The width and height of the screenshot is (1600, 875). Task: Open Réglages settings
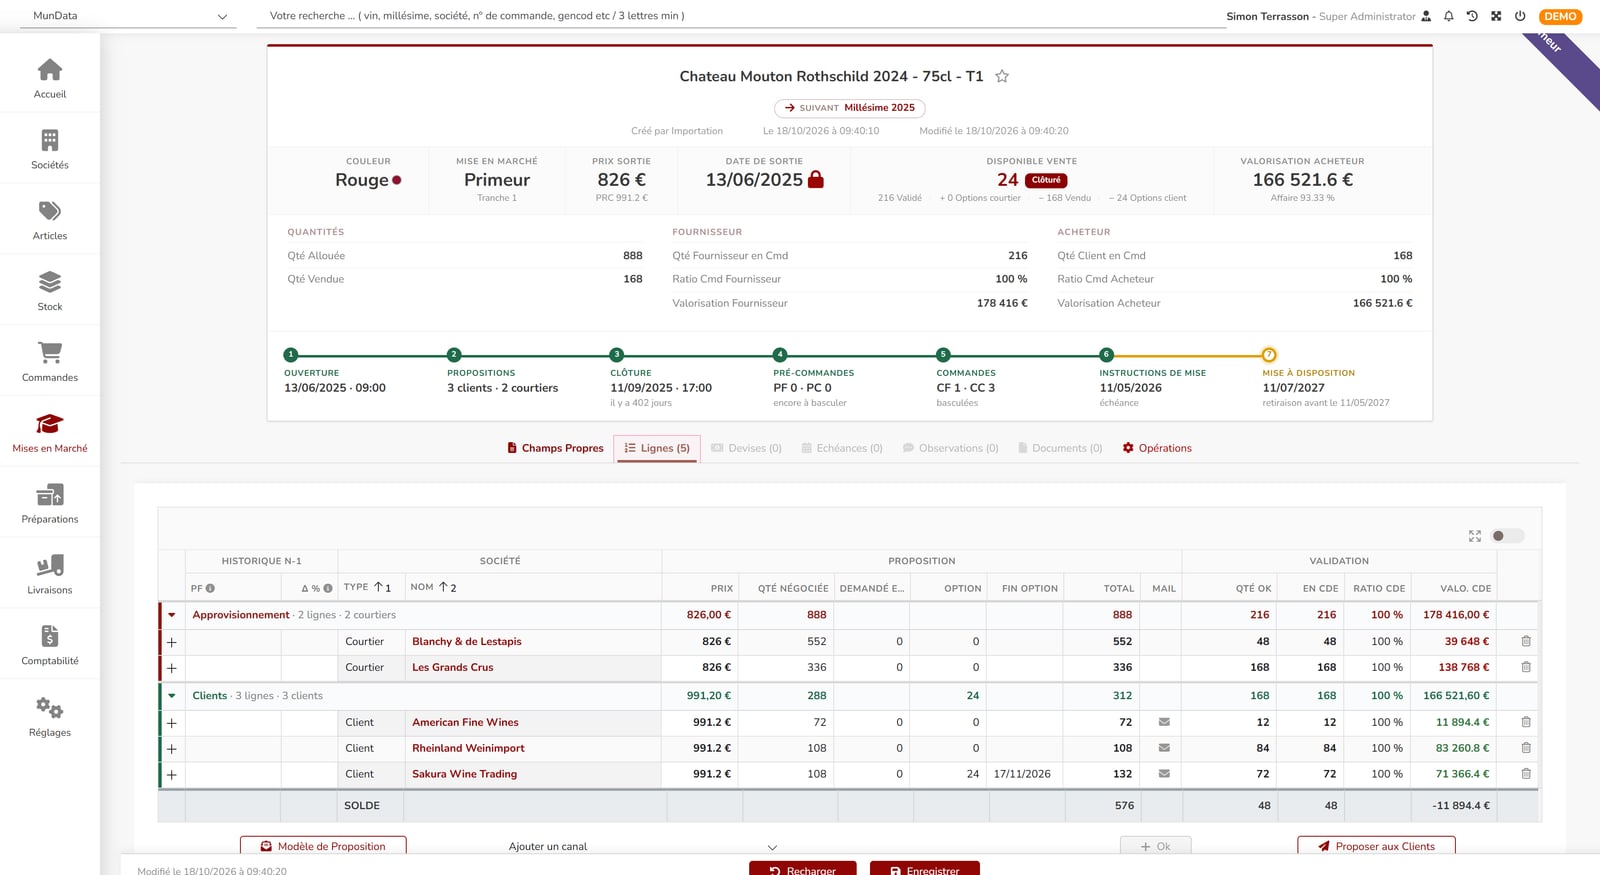50,717
